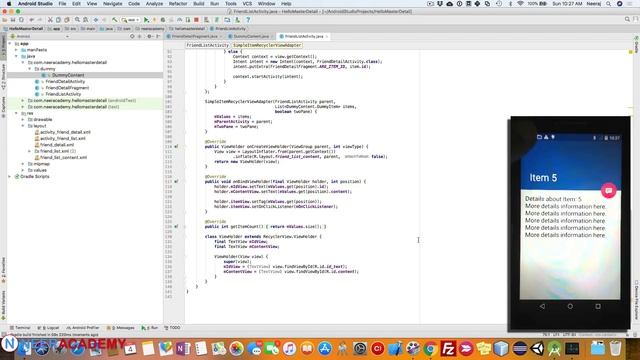This screenshot has width=640, height=360.
Task: Select DummyContent class in project tree
Action: (68, 75)
